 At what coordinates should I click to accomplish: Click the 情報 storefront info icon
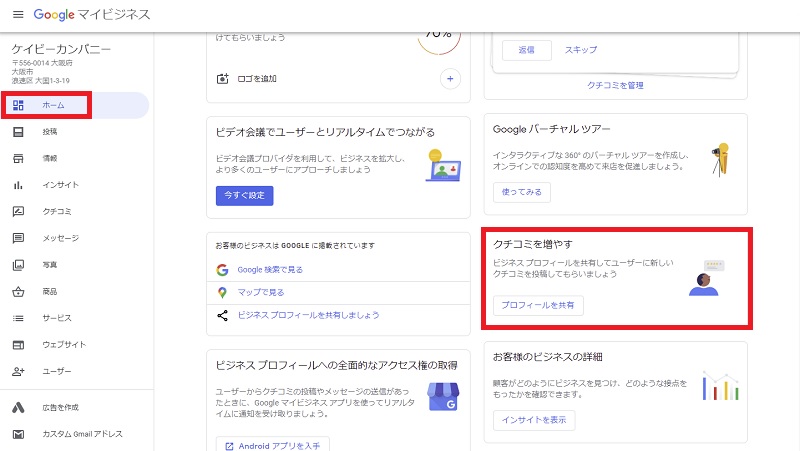(18, 158)
